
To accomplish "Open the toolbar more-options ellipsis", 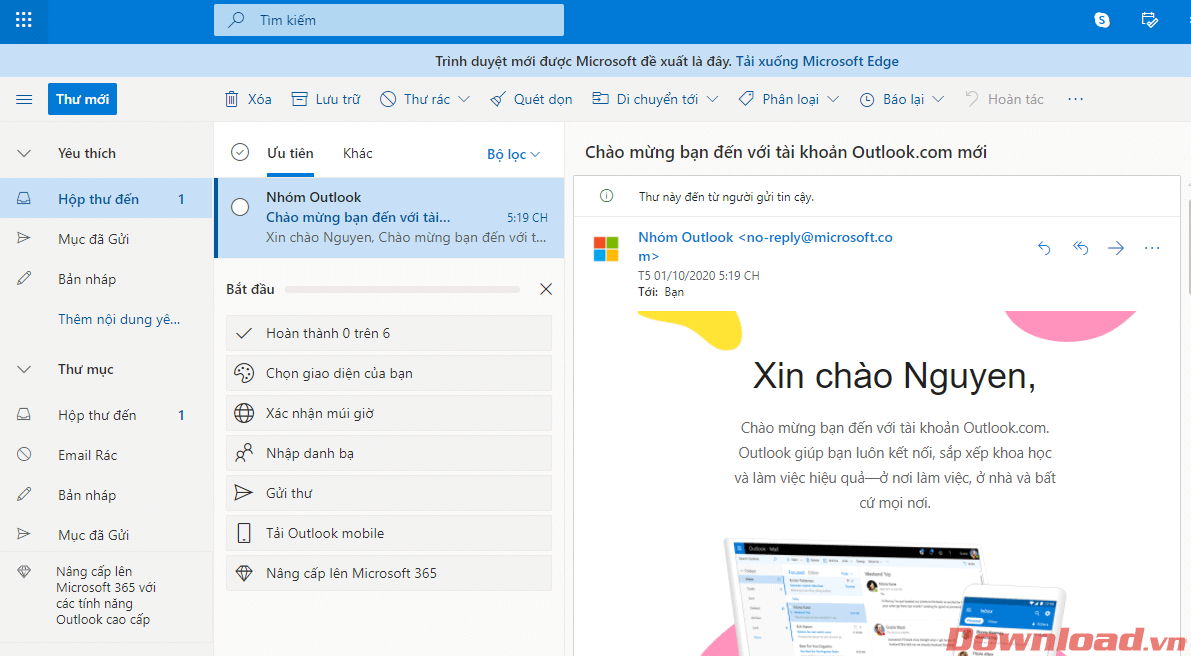I will point(1075,99).
